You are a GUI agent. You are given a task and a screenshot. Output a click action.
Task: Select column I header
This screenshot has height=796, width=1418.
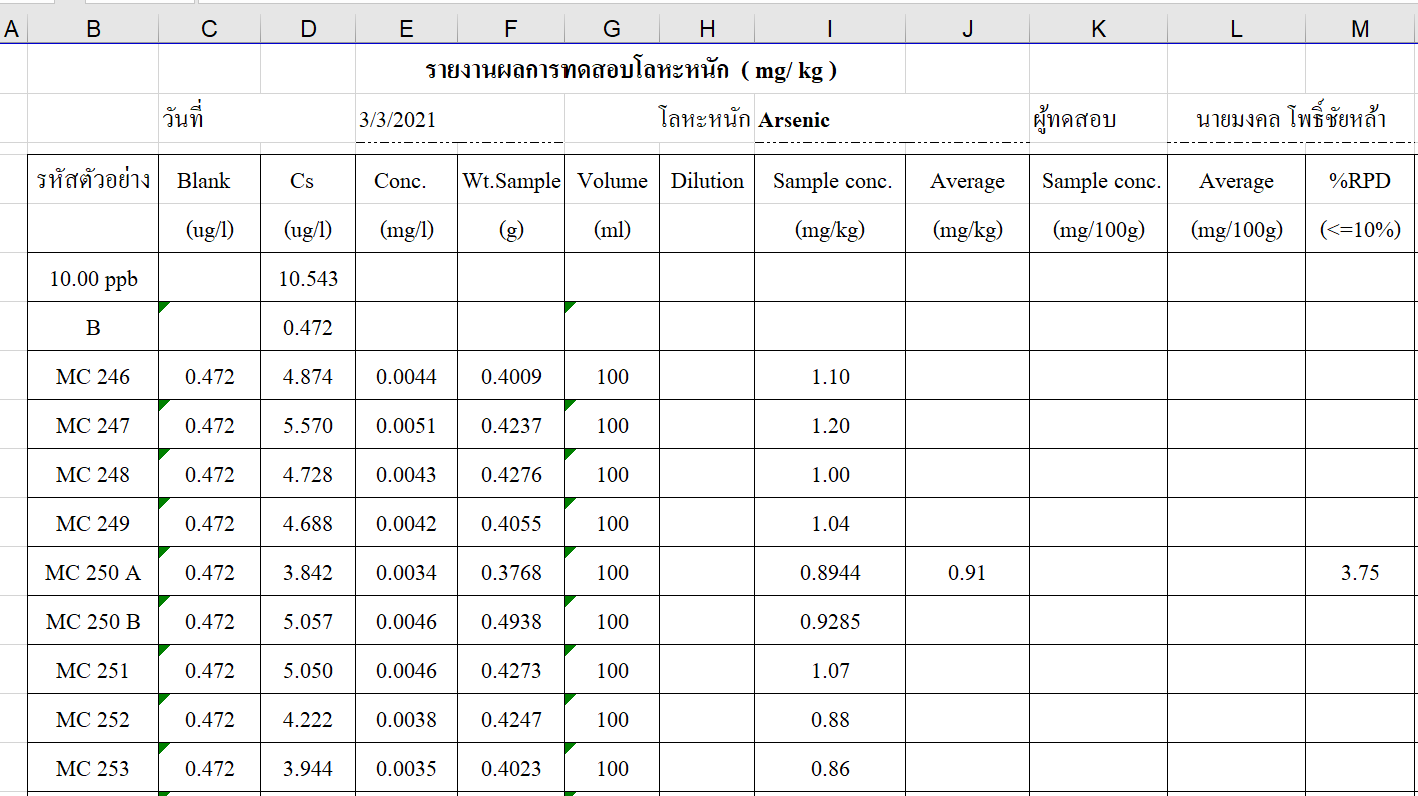pyautogui.click(x=830, y=30)
